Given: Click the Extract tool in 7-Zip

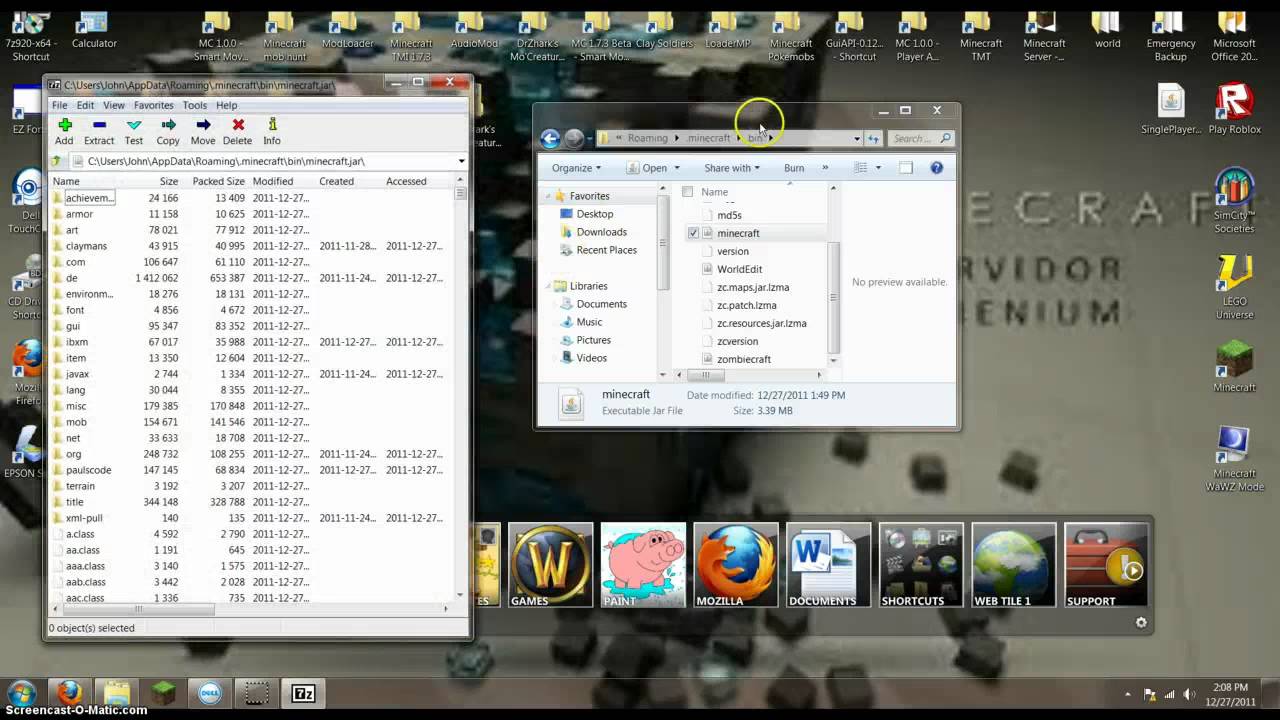Looking at the screenshot, I should pos(99,131).
